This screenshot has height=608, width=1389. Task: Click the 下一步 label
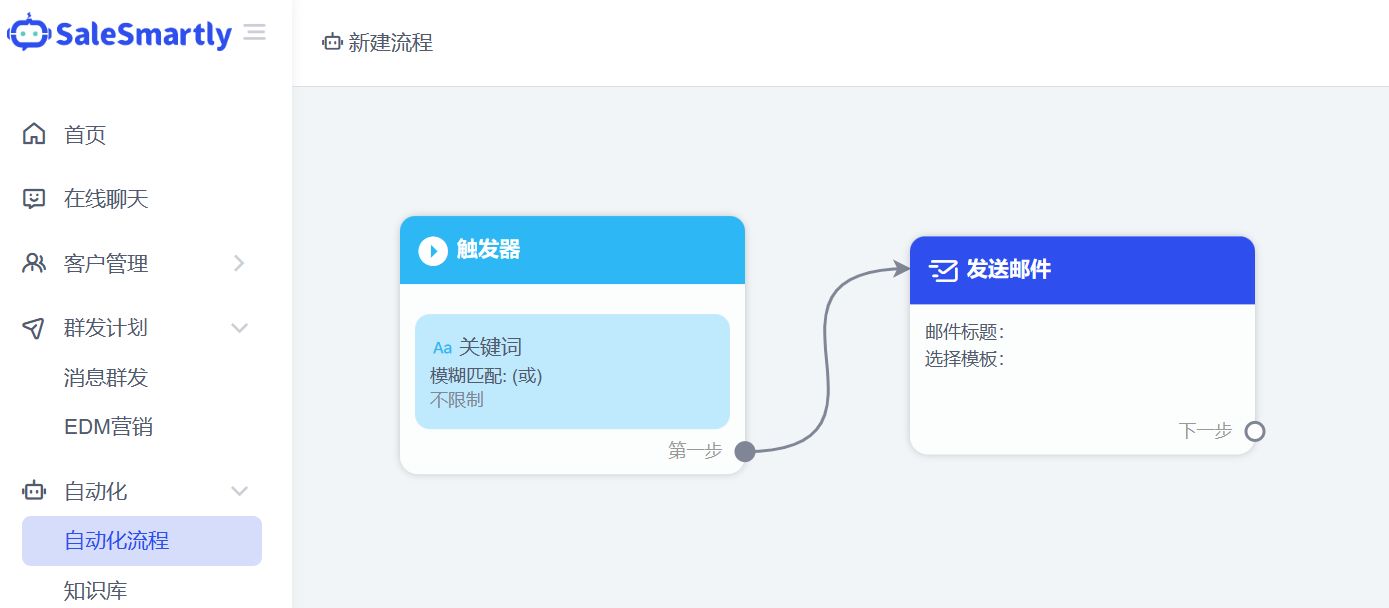point(1205,431)
